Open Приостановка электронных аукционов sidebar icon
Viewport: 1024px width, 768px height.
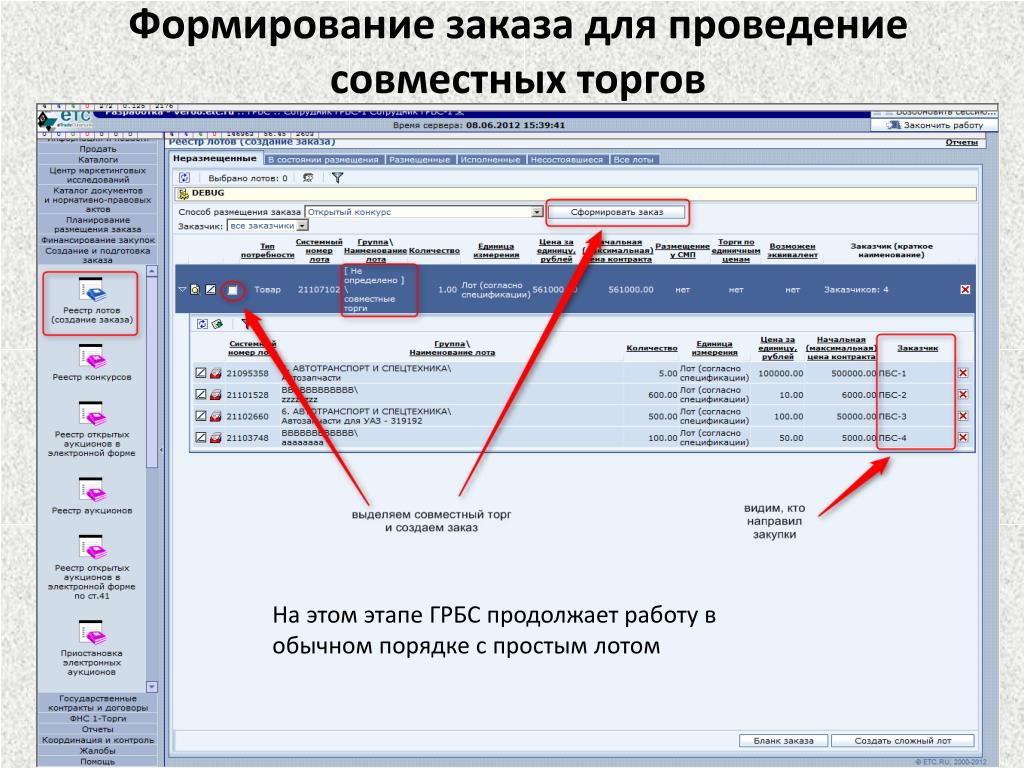[91, 633]
